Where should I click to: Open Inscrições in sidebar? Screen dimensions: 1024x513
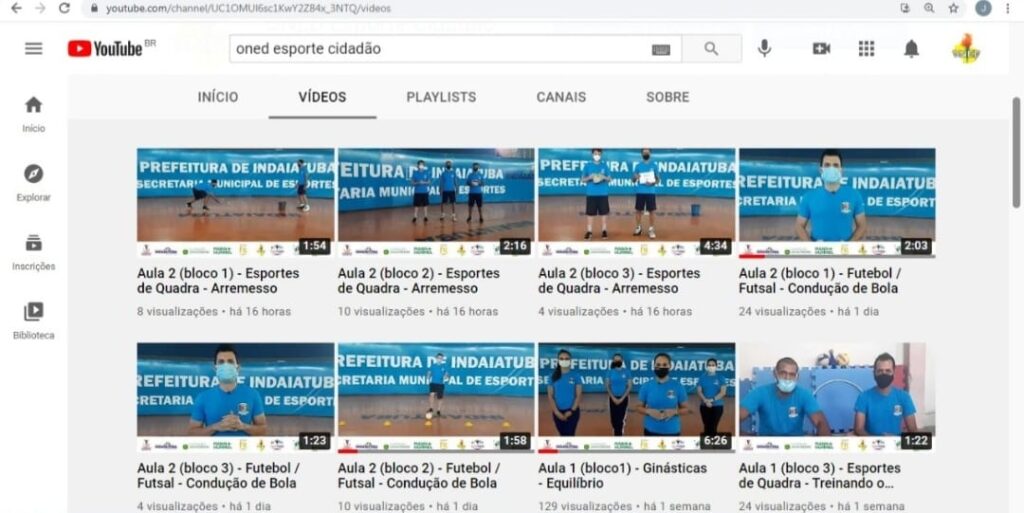click(x=34, y=251)
